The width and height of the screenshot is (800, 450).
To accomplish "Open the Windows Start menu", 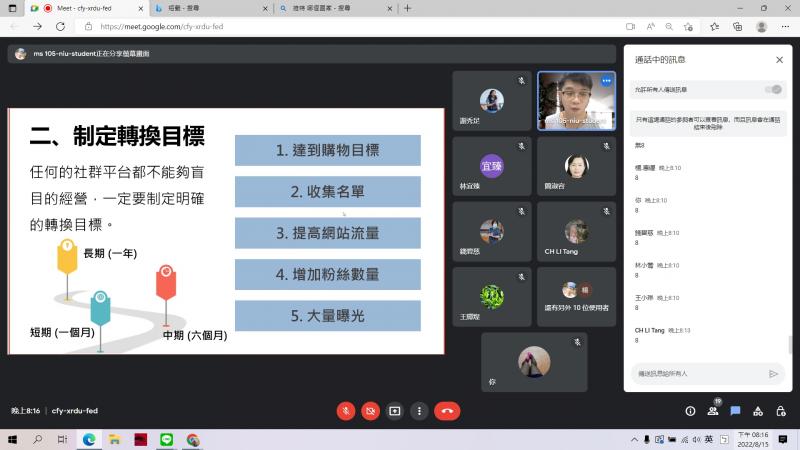I will pos(12,439).
